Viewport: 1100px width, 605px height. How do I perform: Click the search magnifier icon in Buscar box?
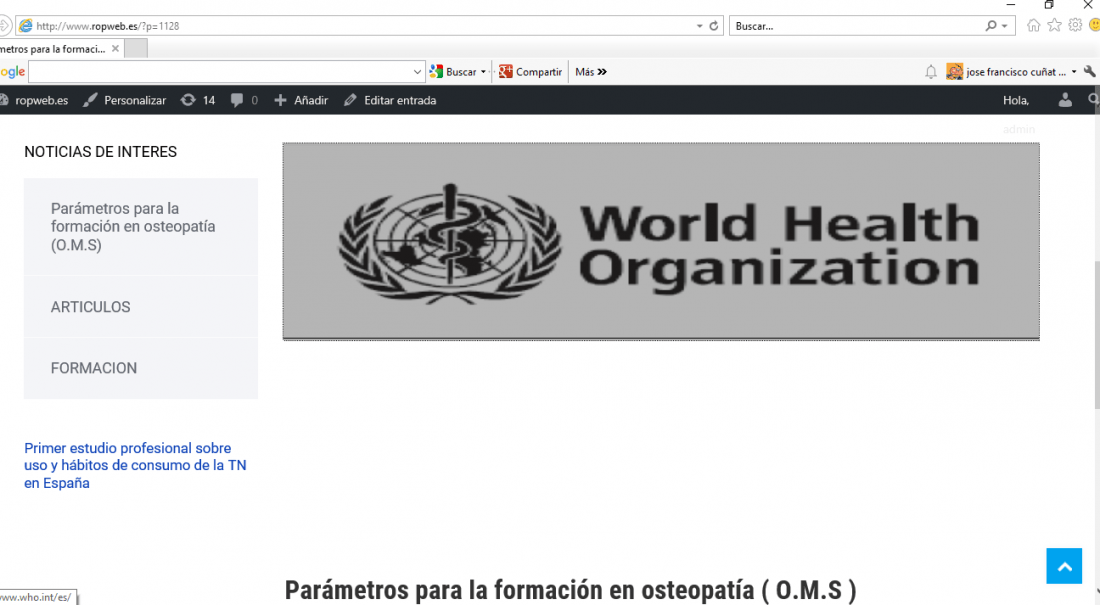pyautogui.click(x=991, y=26)
